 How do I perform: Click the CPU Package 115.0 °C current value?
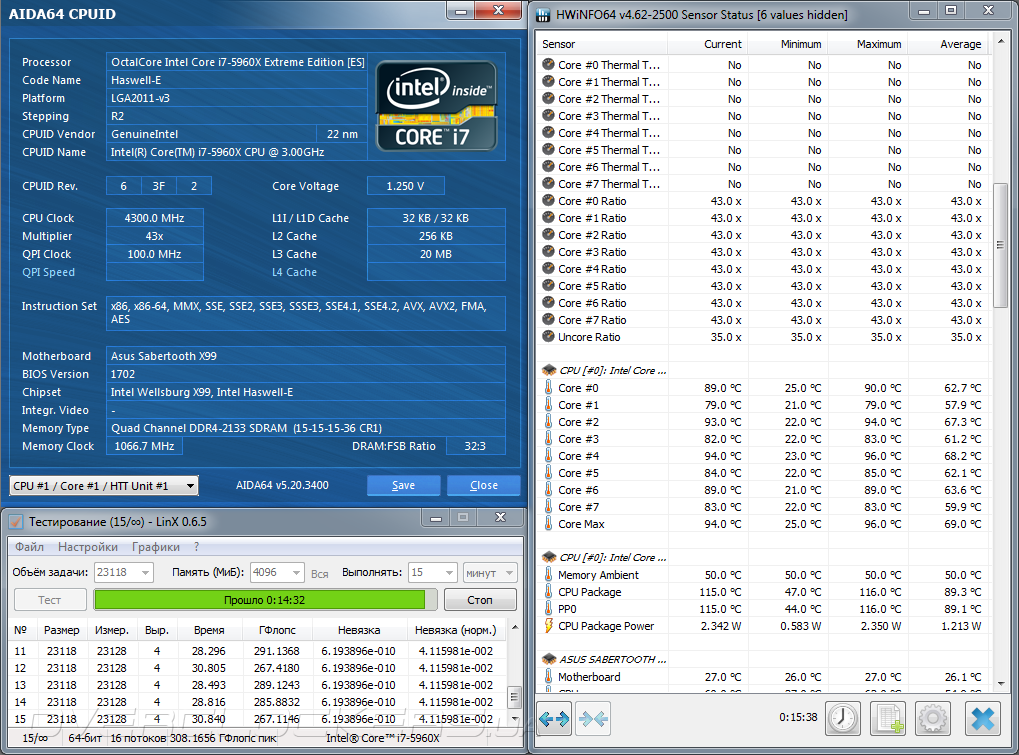pyautogui.click(x=720, y=592)
